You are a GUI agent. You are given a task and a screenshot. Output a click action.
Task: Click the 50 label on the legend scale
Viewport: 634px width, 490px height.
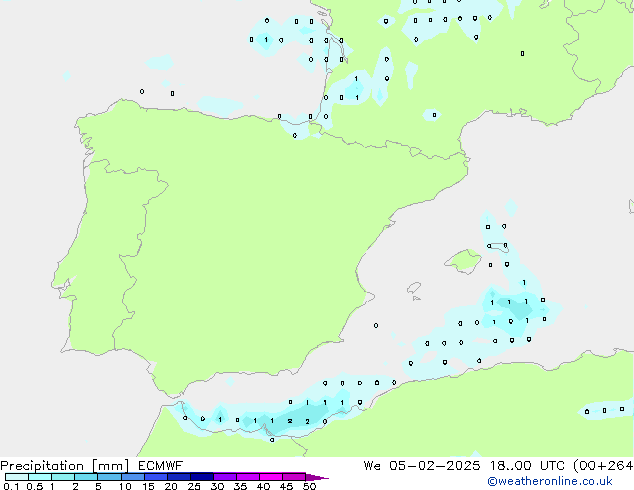pyautogui.click(x=309, y=487)
